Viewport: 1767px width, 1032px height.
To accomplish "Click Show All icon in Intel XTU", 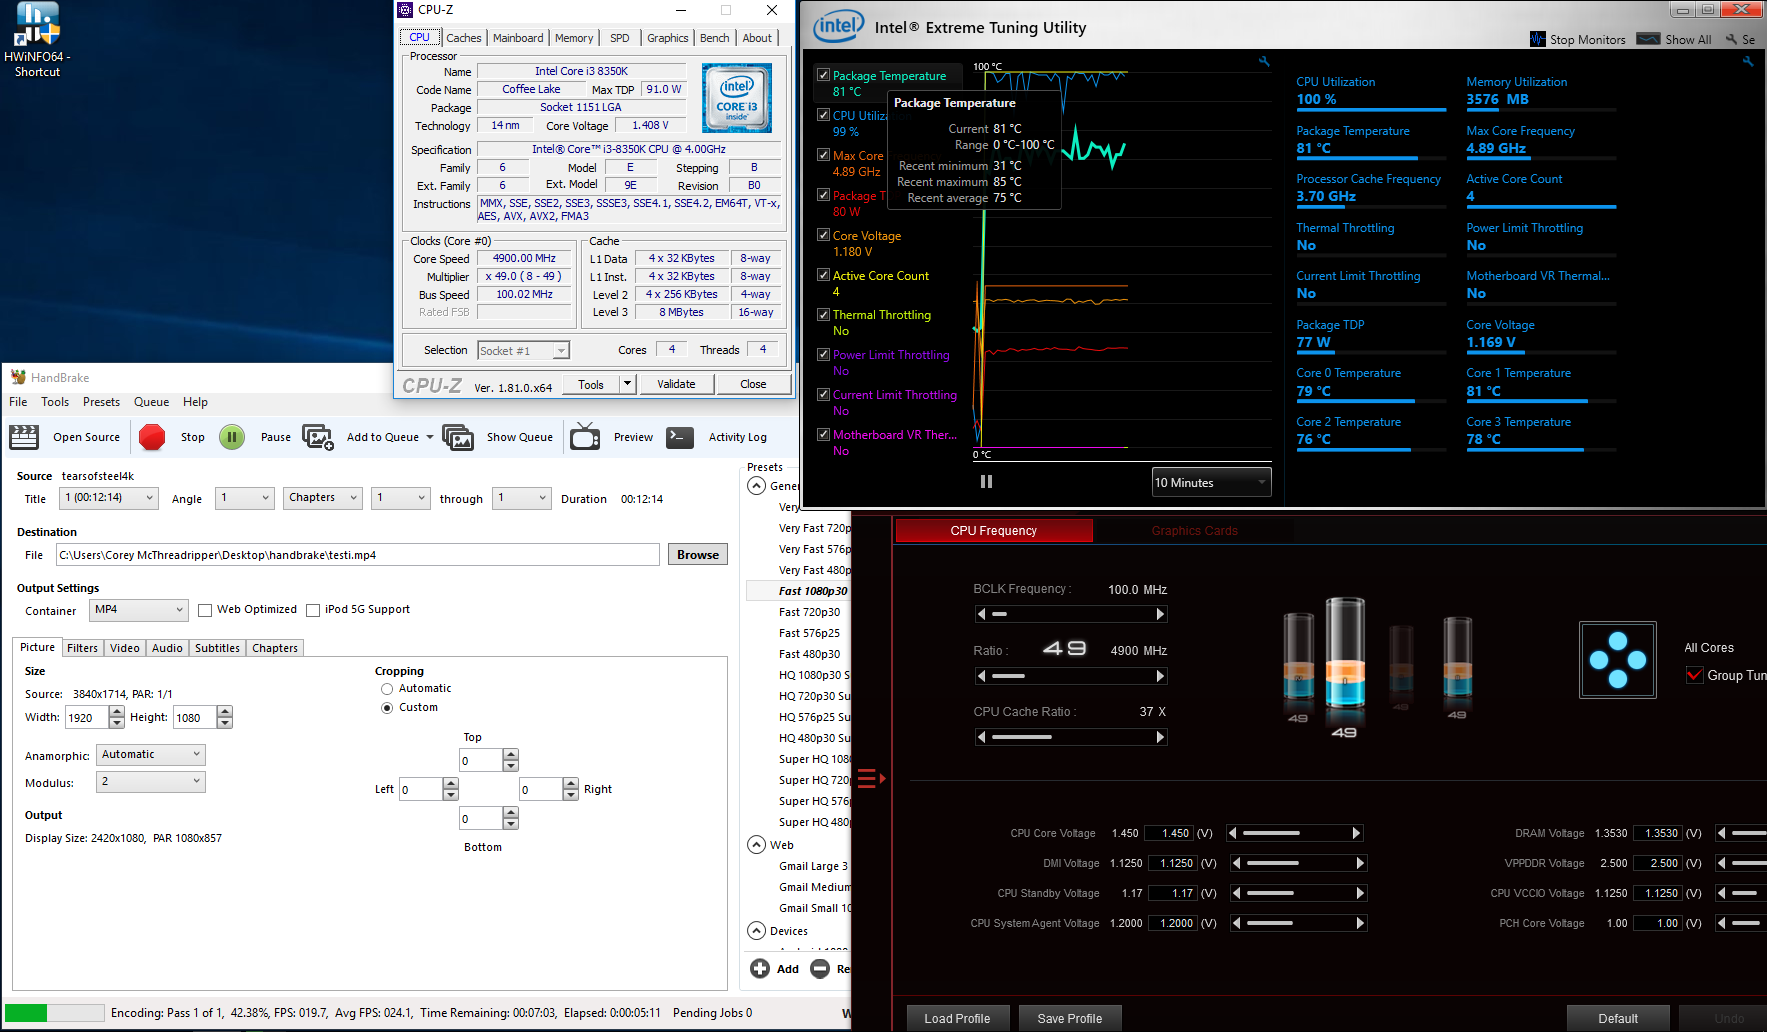I will [1649, 39].
